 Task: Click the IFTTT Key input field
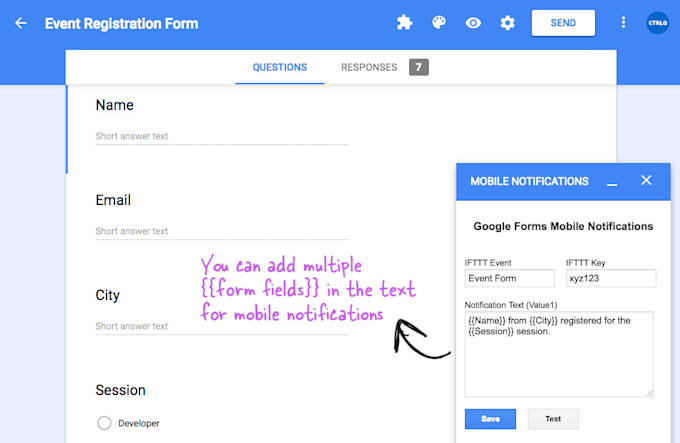point(610,279)
